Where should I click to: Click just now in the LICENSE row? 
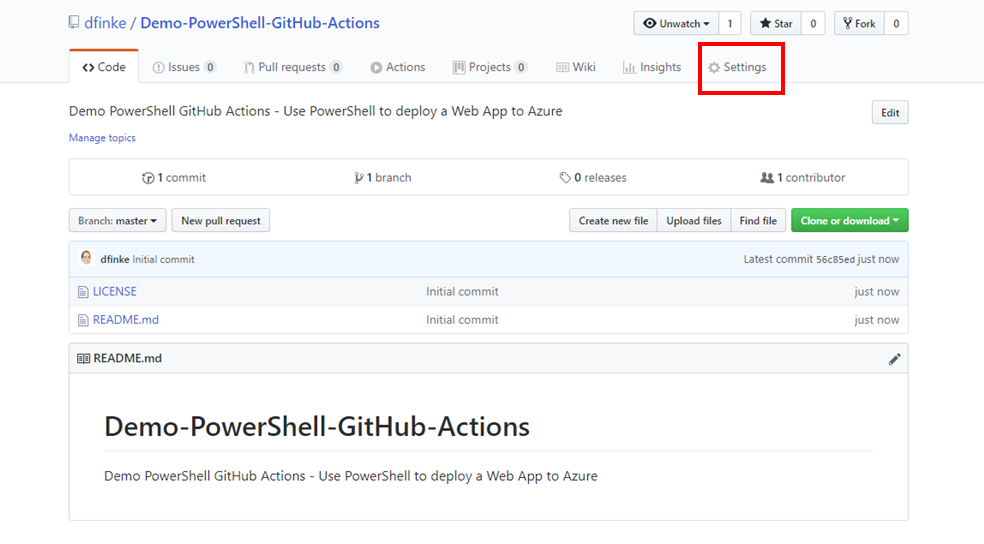tap(877, 291)
